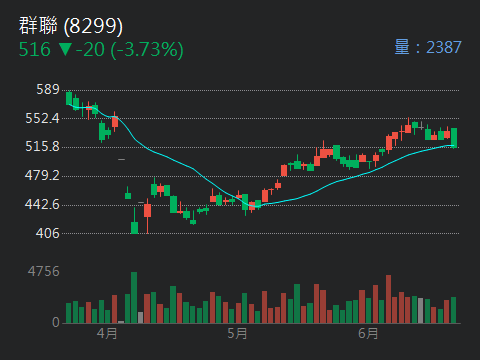
Task: Click the tallest red volume bar in June
Action: pyautogui.click(x=388, y=299)
